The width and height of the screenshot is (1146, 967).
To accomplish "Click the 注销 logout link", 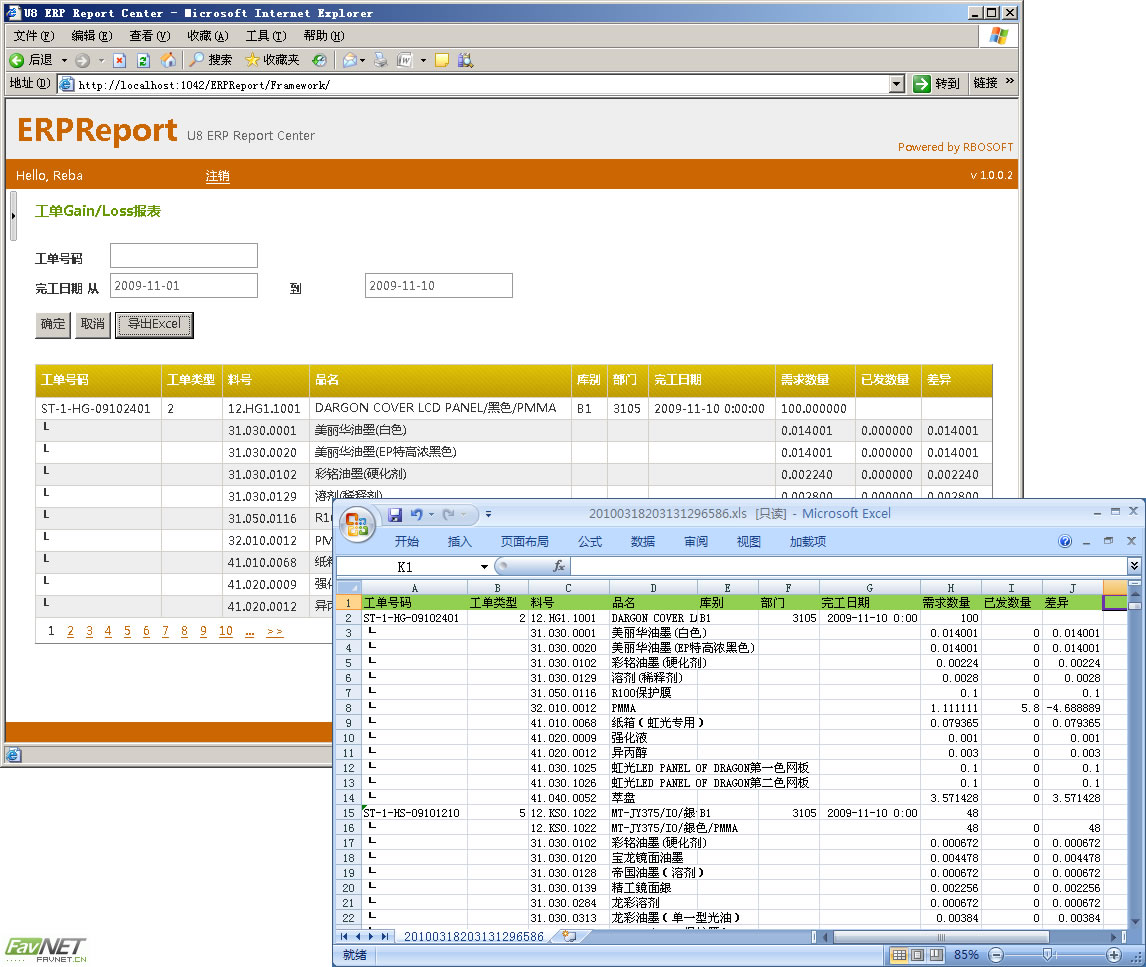I will pyautogui.click(x=217, y=176).
